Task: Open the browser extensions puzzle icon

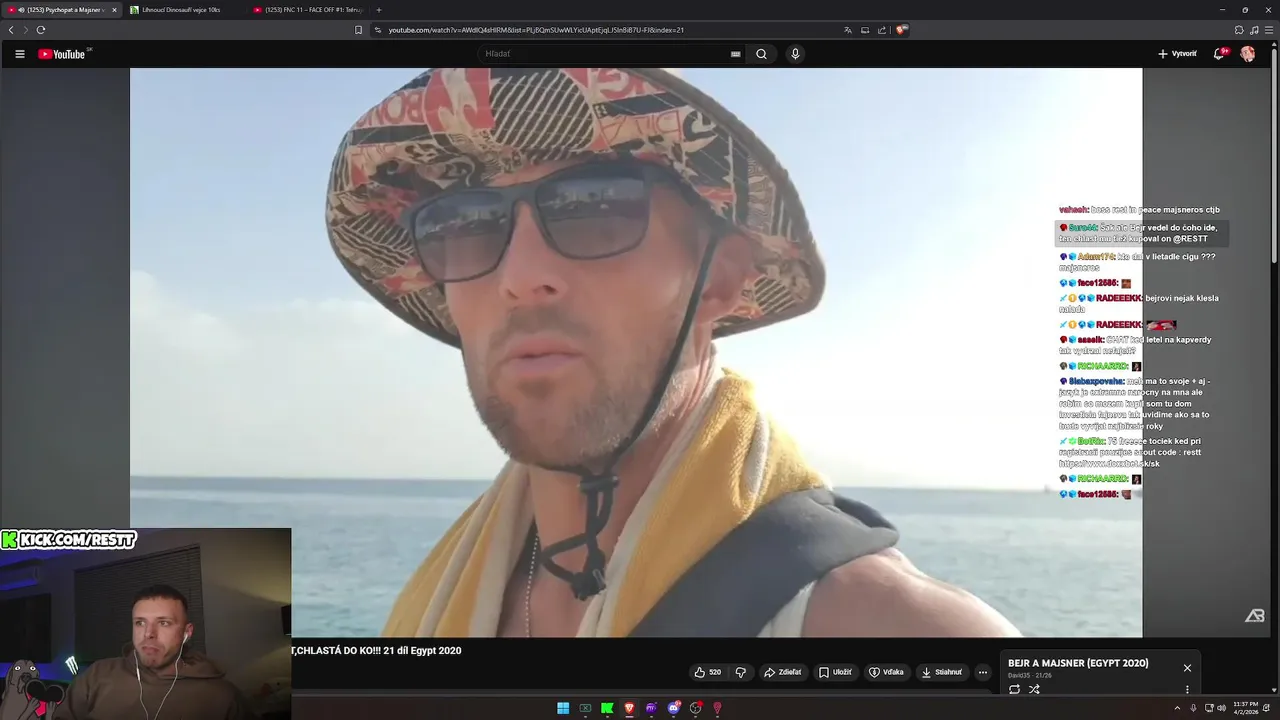Action: (x=1239, y=30)
